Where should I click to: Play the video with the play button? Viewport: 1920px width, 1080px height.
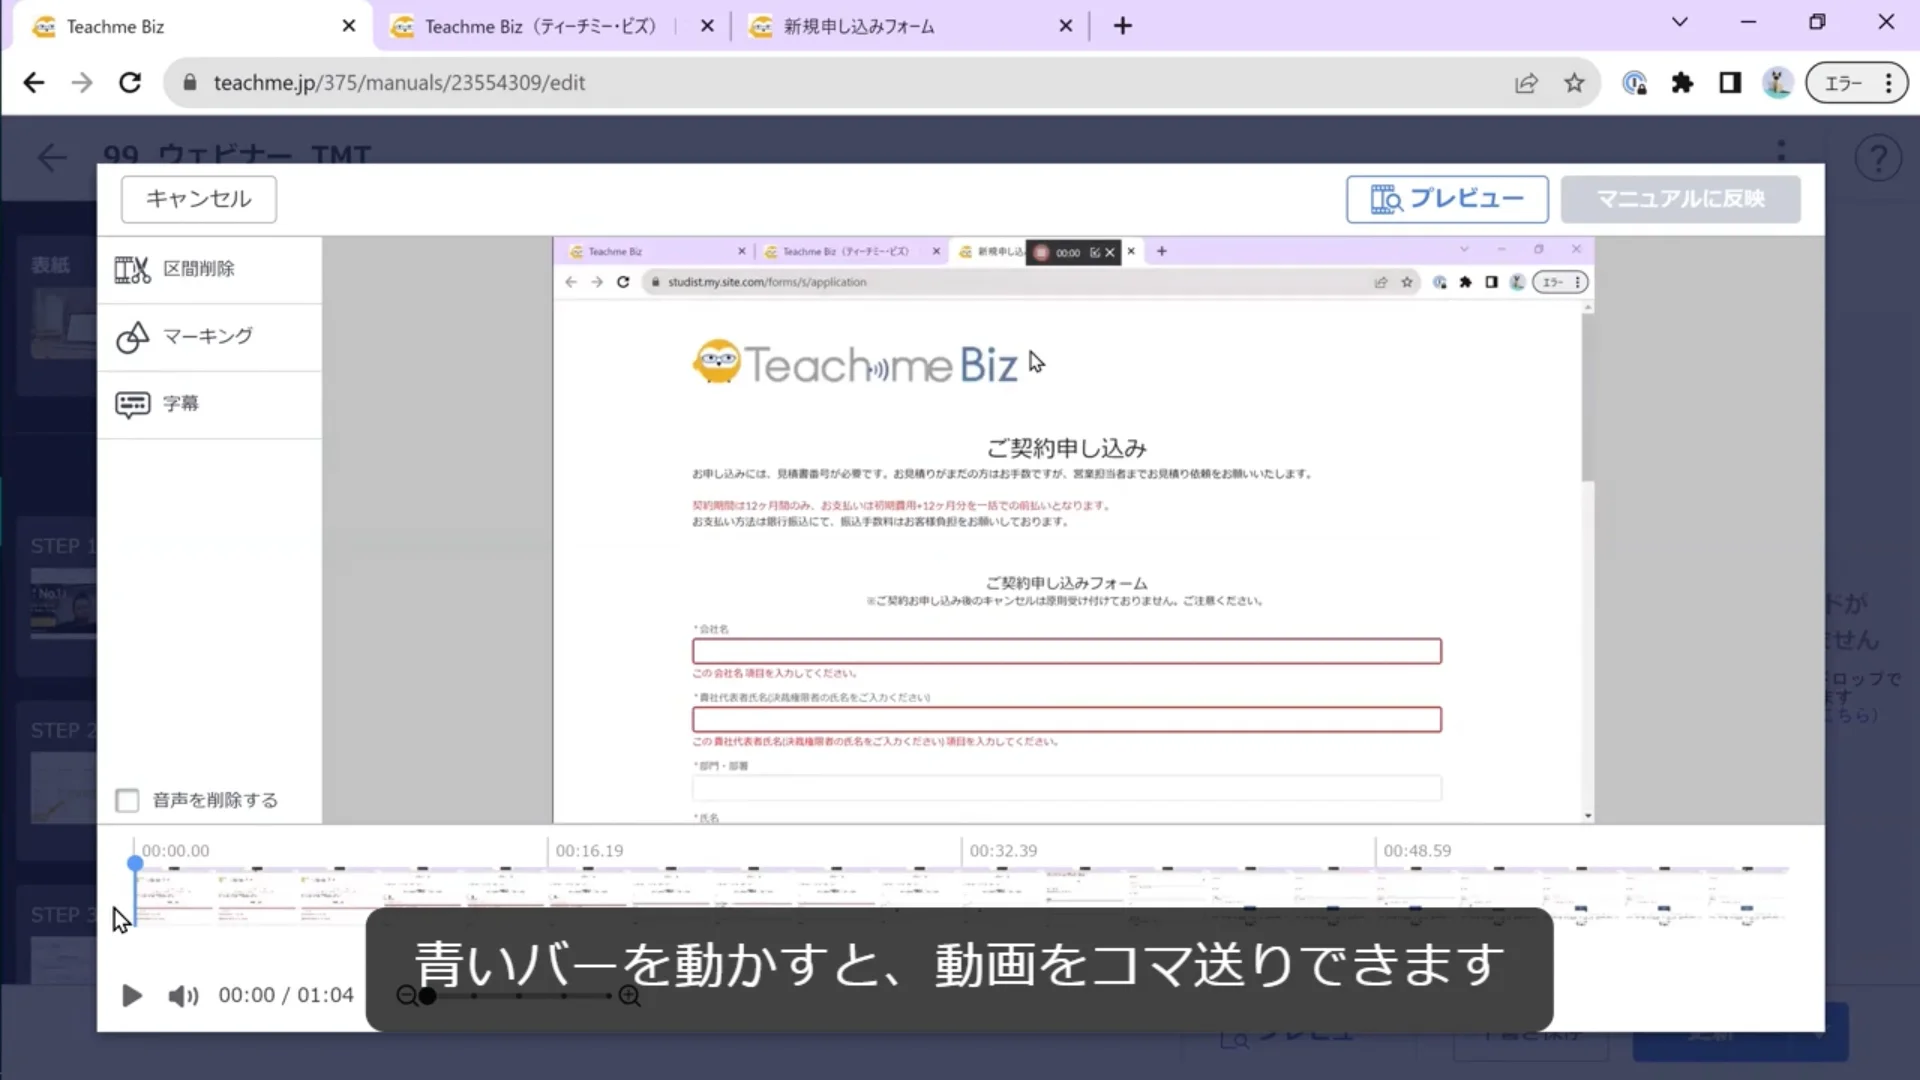131,995
